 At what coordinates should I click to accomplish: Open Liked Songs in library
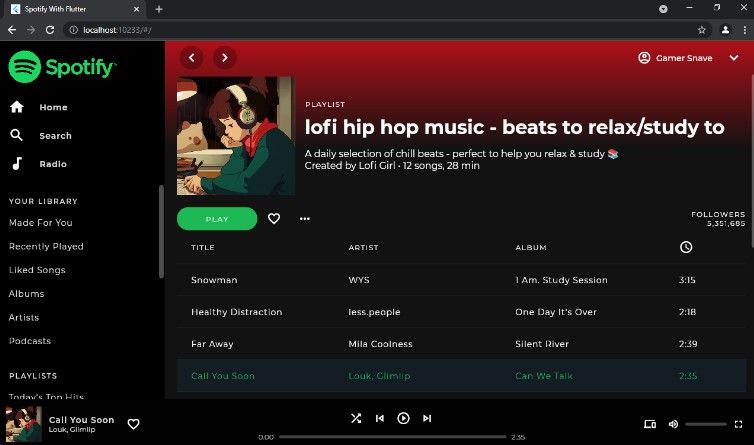point(37,270)
